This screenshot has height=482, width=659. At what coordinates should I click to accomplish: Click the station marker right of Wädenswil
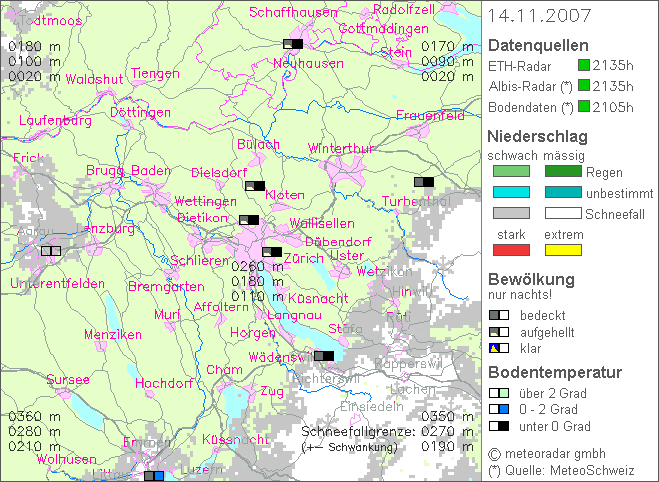pos(324,356)
